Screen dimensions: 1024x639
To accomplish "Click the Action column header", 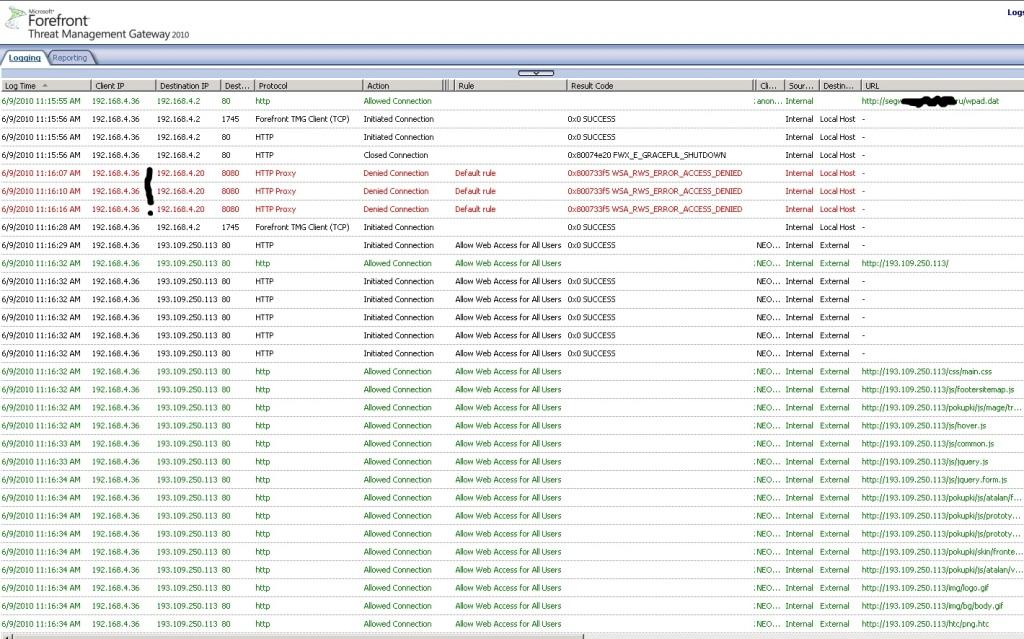I will coord(402,86).
